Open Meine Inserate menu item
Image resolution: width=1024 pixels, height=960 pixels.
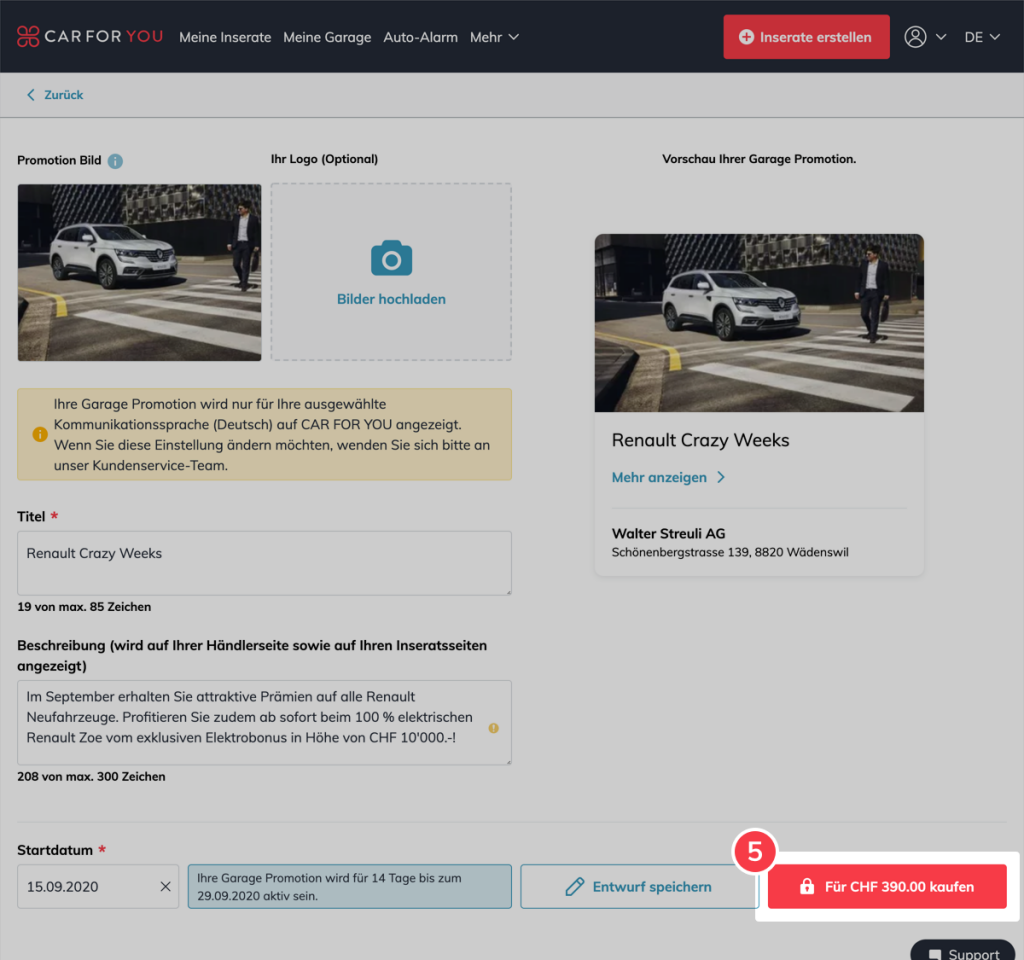point(225,37)
